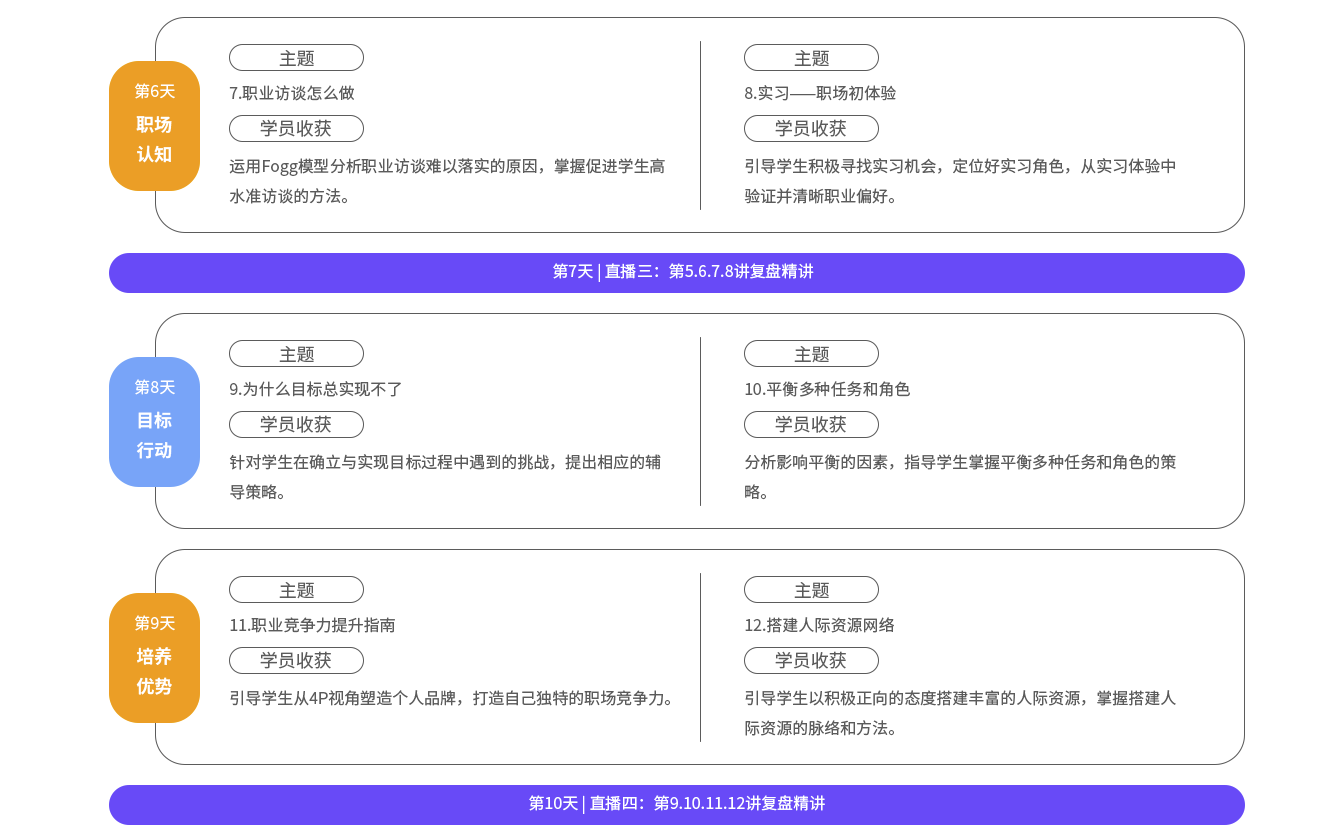Click 主题 pill above 10.平衡多种任务和角色
1342x834 pixels.
click(811, 354)
